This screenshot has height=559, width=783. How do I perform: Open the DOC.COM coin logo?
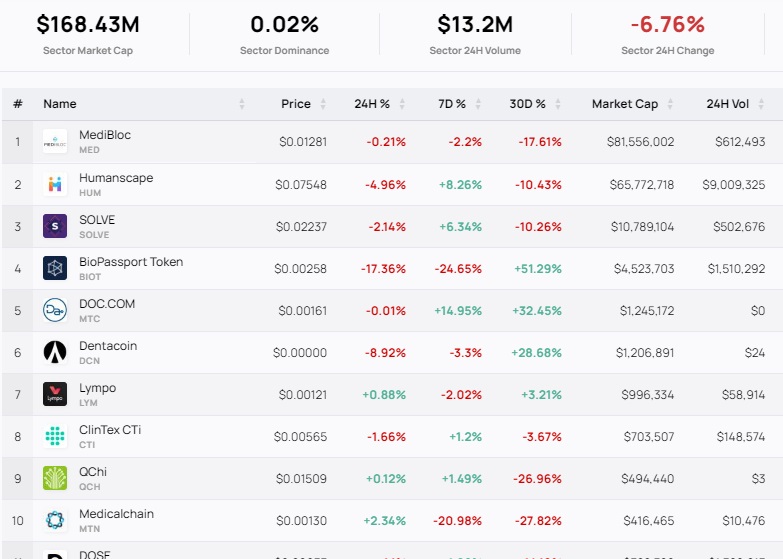[x=55, y=310]
